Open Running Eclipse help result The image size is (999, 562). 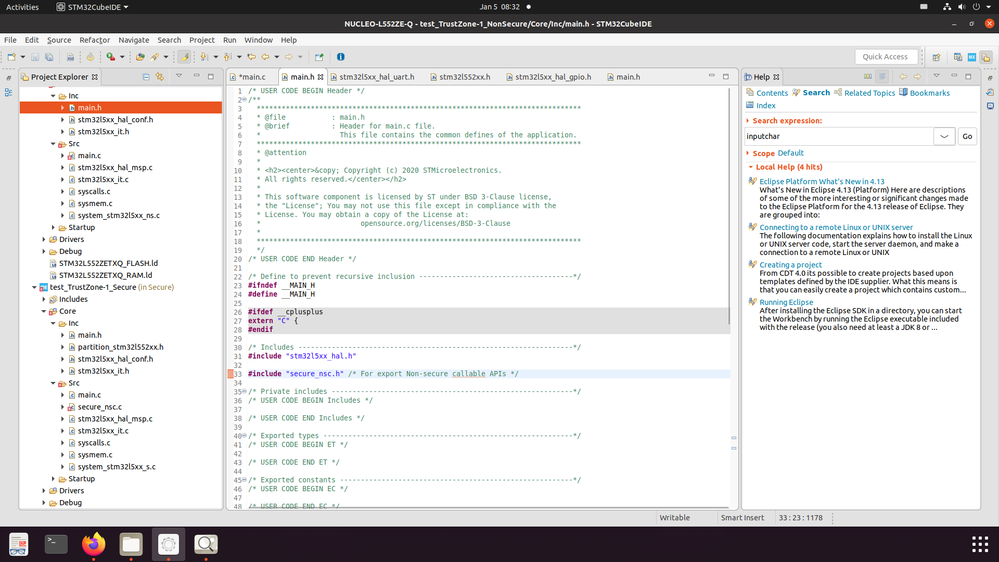[786, 302]
